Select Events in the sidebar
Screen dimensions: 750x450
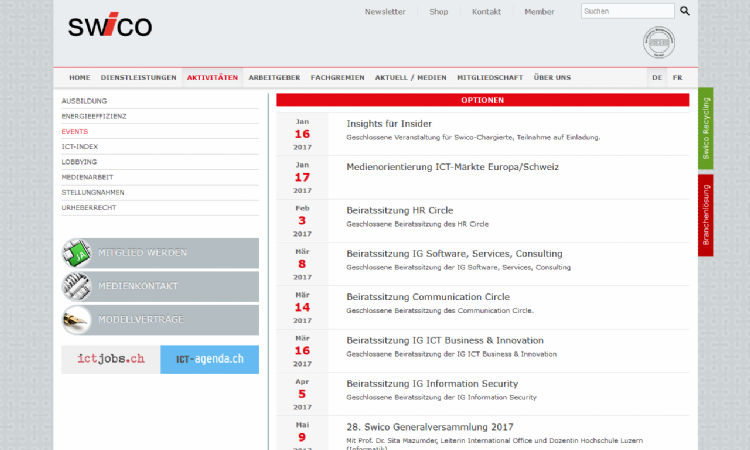pyautogui.click(x=75, y=131)
